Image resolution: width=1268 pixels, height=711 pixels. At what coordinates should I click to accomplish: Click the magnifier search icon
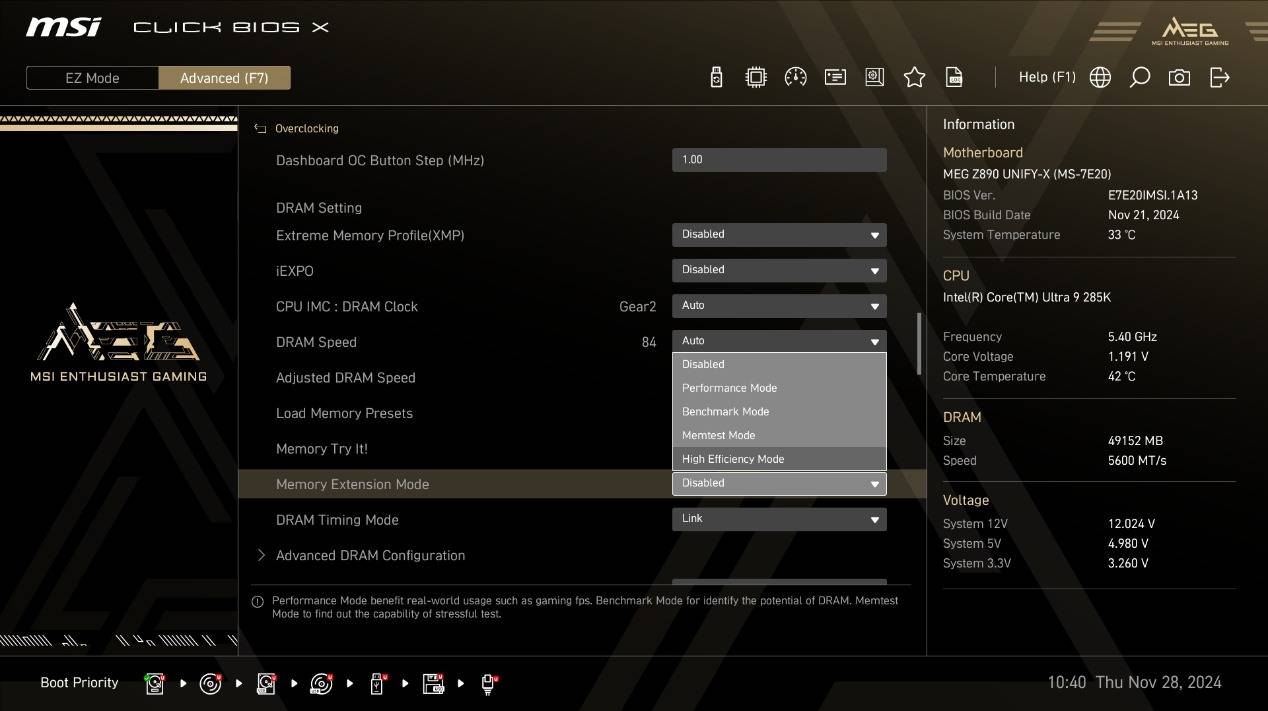point(1139,78)
